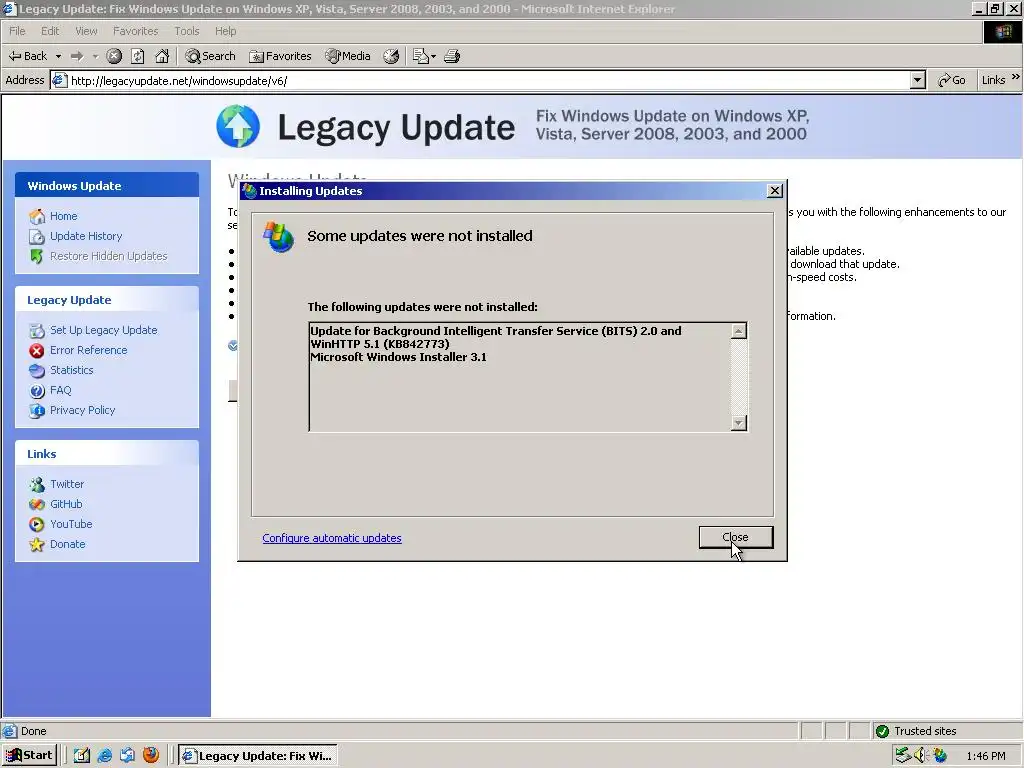
Task: Click the Donate star icon
Action: [37, 545]
